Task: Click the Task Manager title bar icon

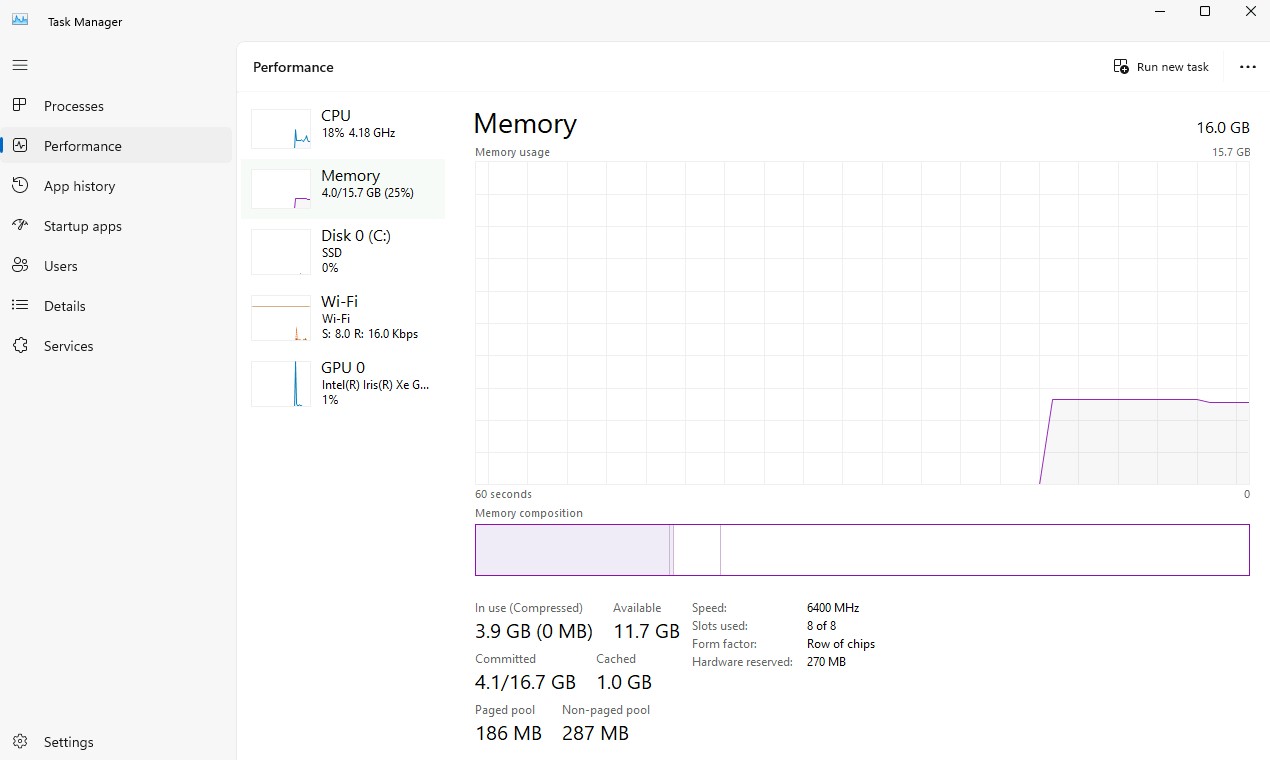Action: click(x=20, y=20)
